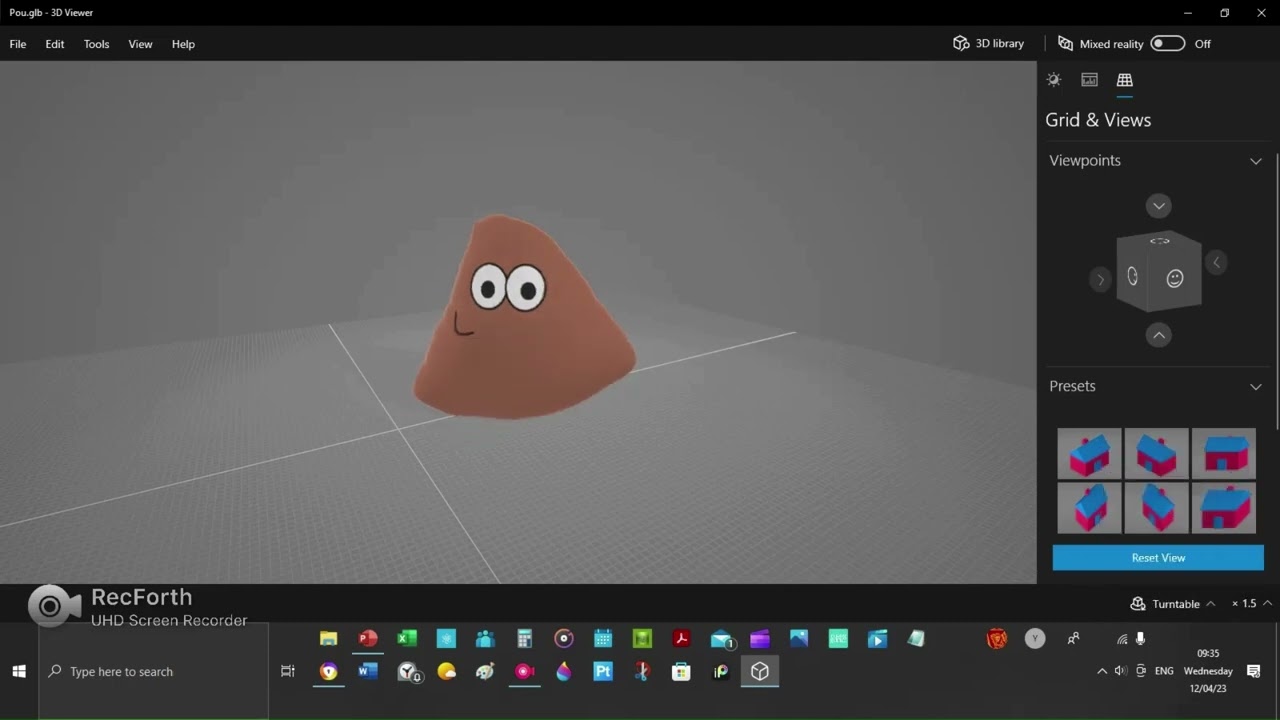Select the Grid & Views tab icon
1280x720 pixels.
pyautogui.click(x=1125, y=80)
